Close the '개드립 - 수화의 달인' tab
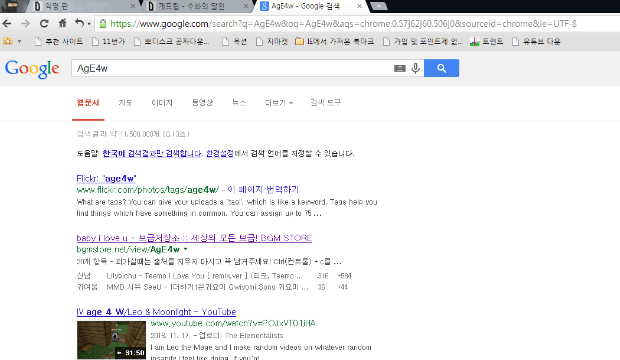620x360 pixels. [246, 6]
